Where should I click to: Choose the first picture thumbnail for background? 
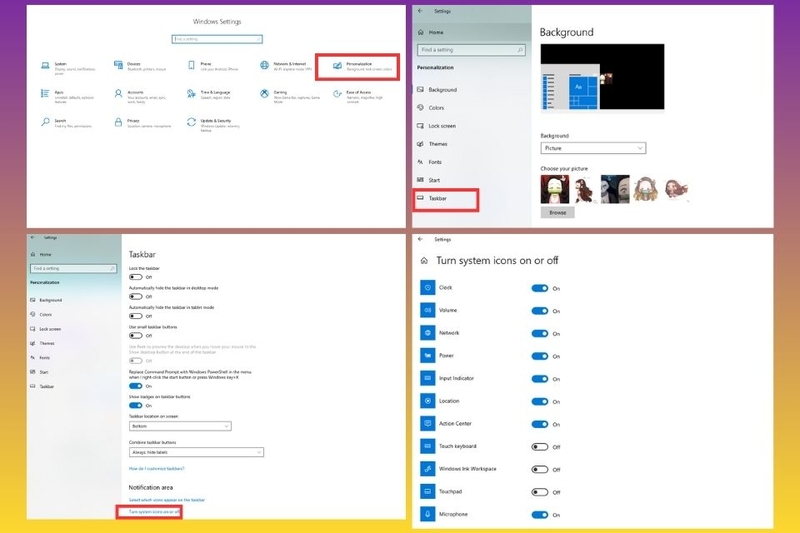click(x=555, y=189)
